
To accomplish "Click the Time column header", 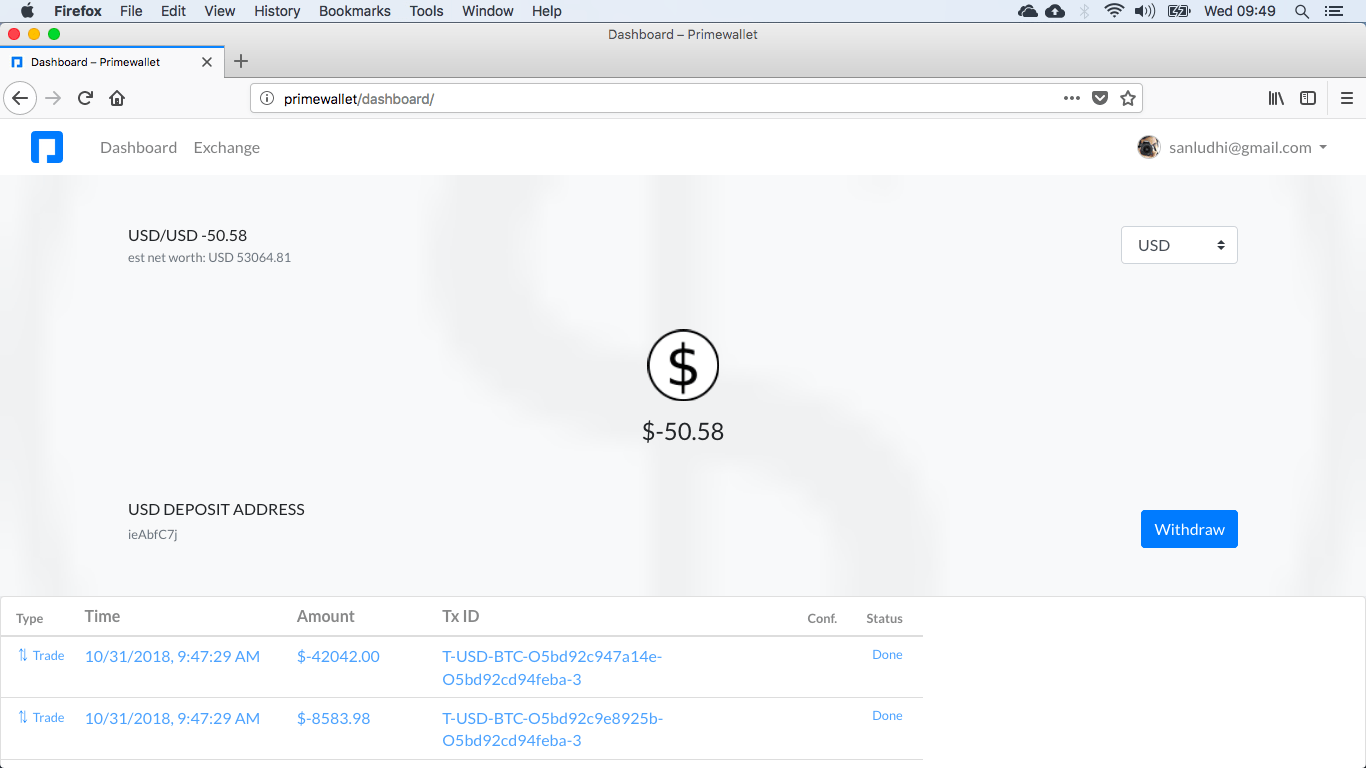I will coord(102,616).
